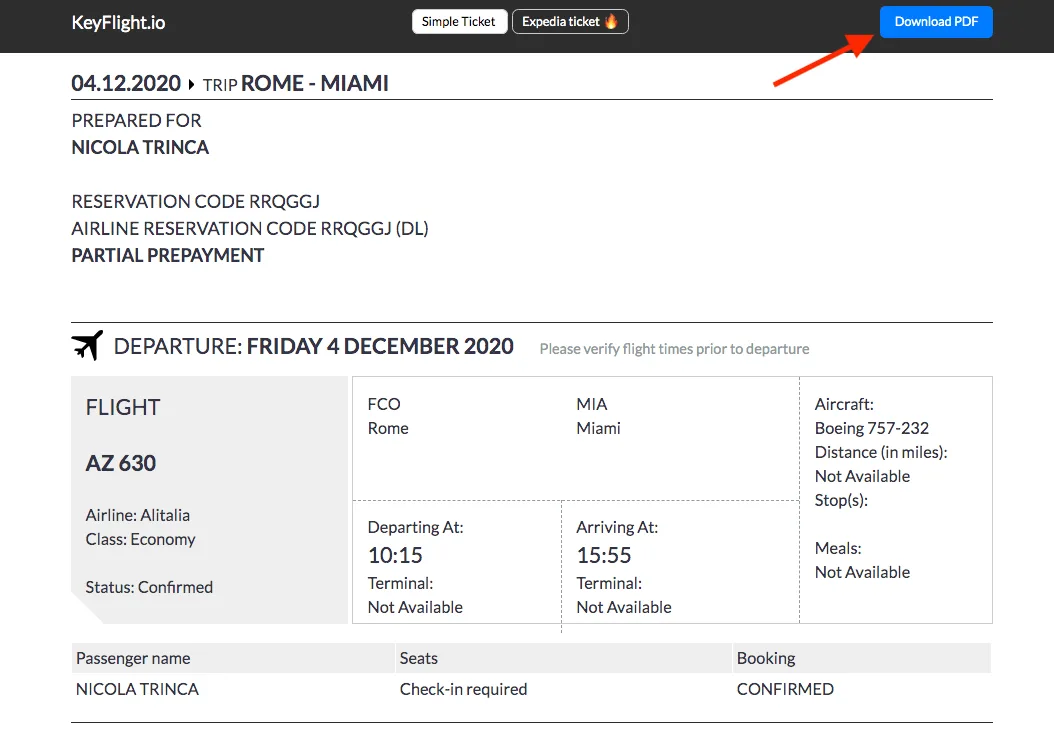Select the NICOLA TRINCA name under Prepared For
The width and height of the screenshot is (1054, 754).
140,147
